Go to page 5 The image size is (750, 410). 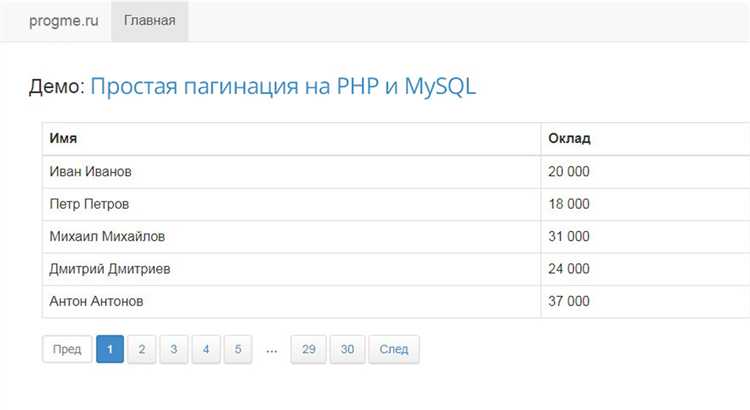point(238,349)
